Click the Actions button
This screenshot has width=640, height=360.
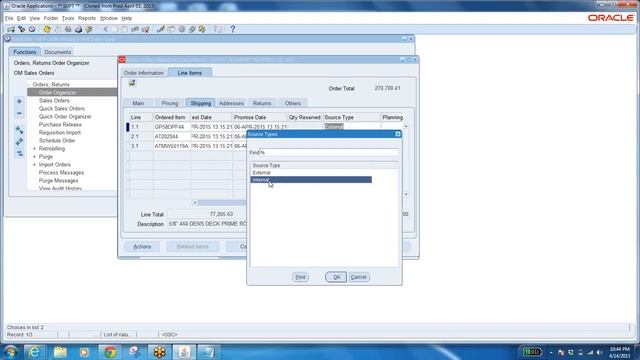coord(142,247)
